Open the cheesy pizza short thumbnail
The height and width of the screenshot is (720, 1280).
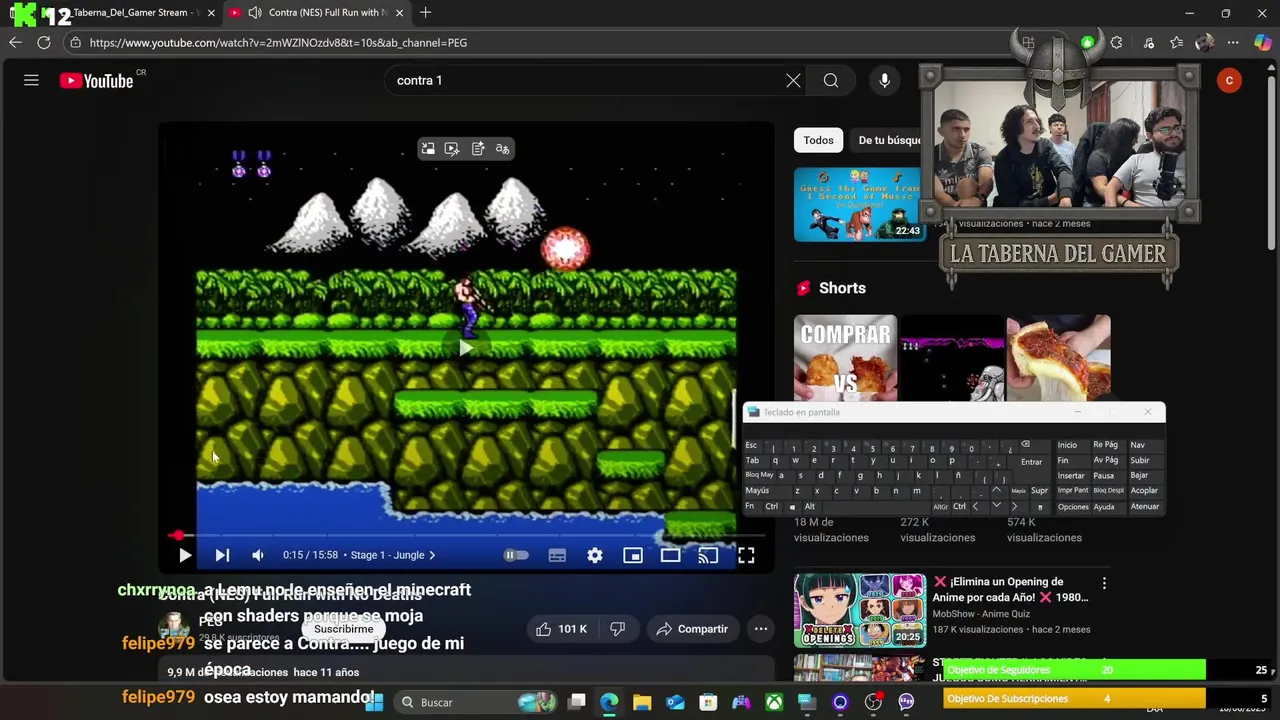point(1058,360)
